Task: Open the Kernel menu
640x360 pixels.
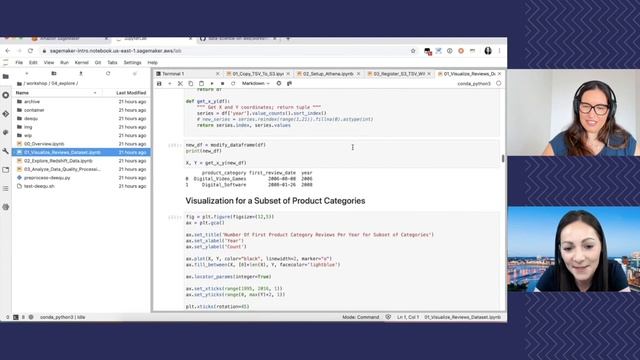Action: pyautogui.click(x=82, y=63)
